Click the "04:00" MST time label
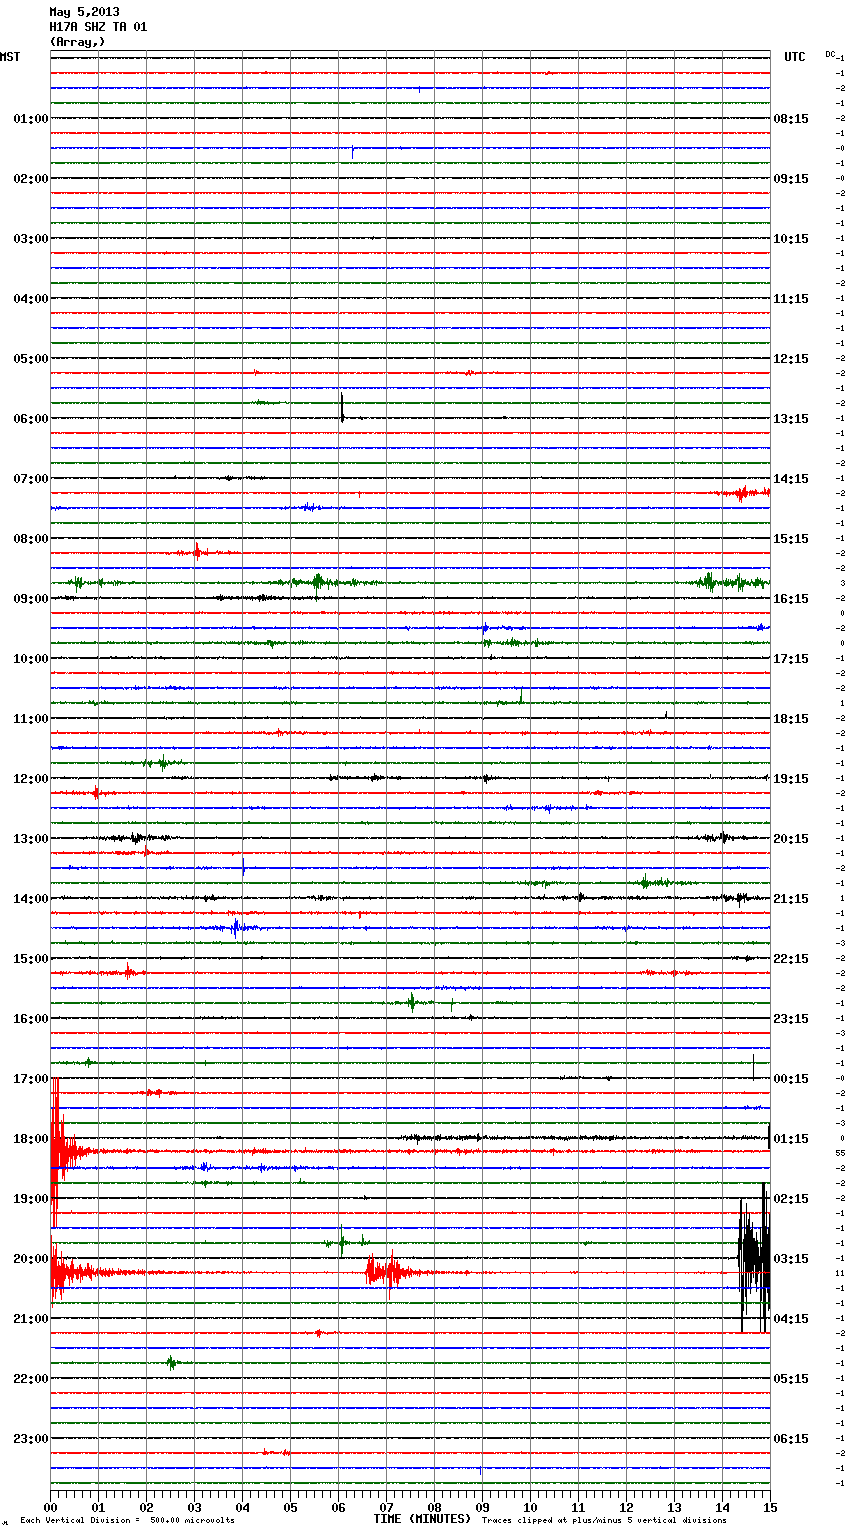Image resolution: width=850 pixels, height=1534 pixels. [x=31, y=299]
